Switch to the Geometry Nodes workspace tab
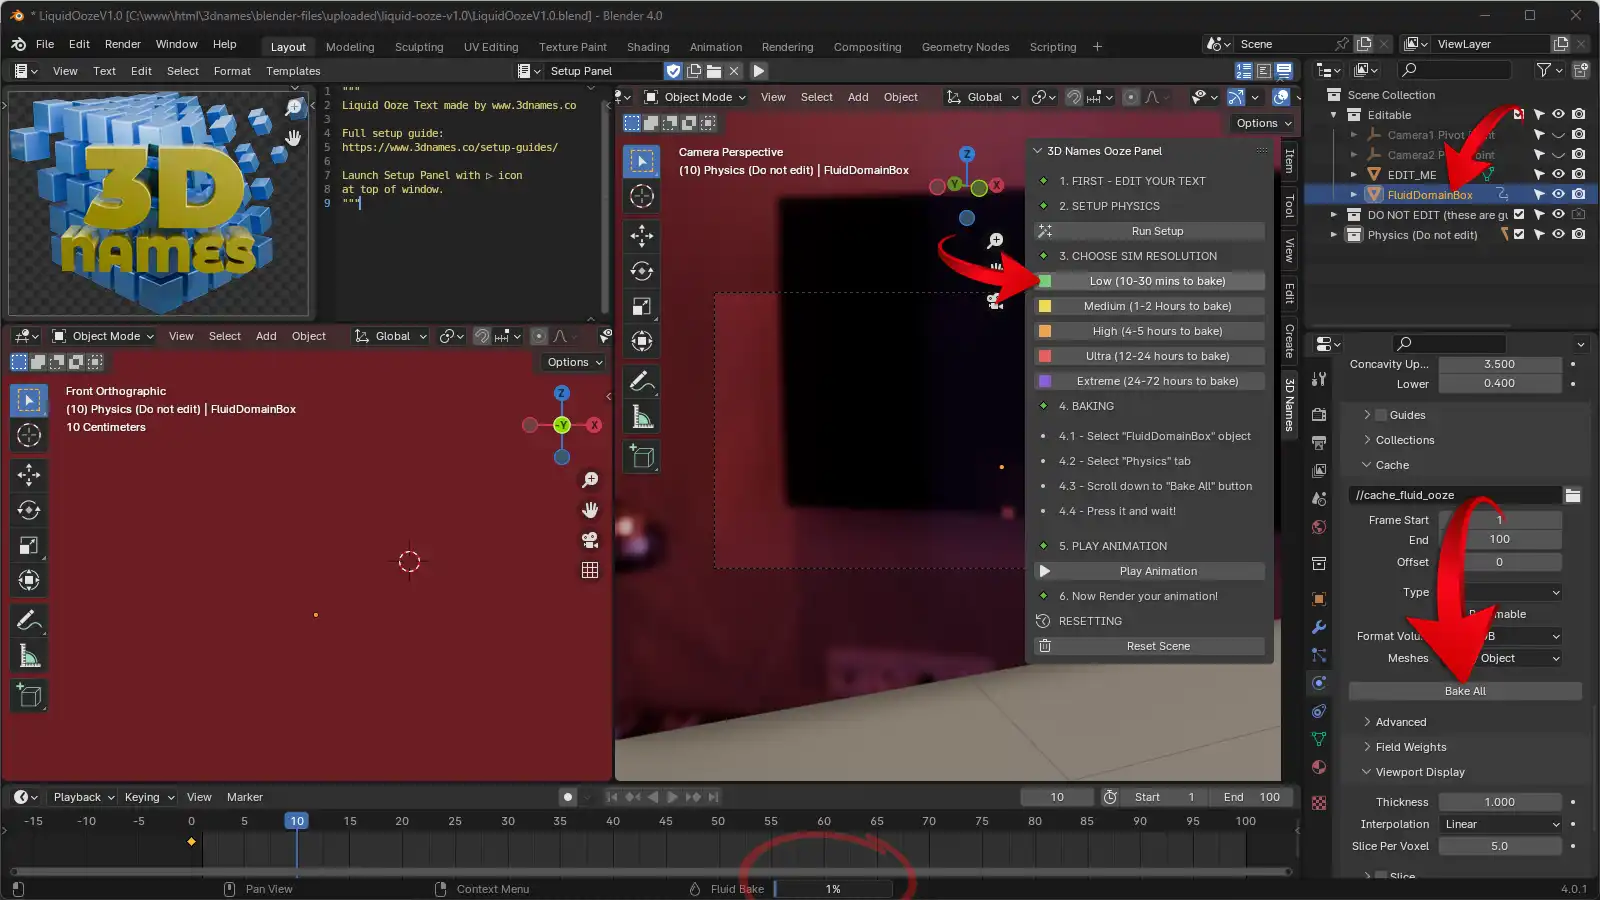 (x=965, y=47)
